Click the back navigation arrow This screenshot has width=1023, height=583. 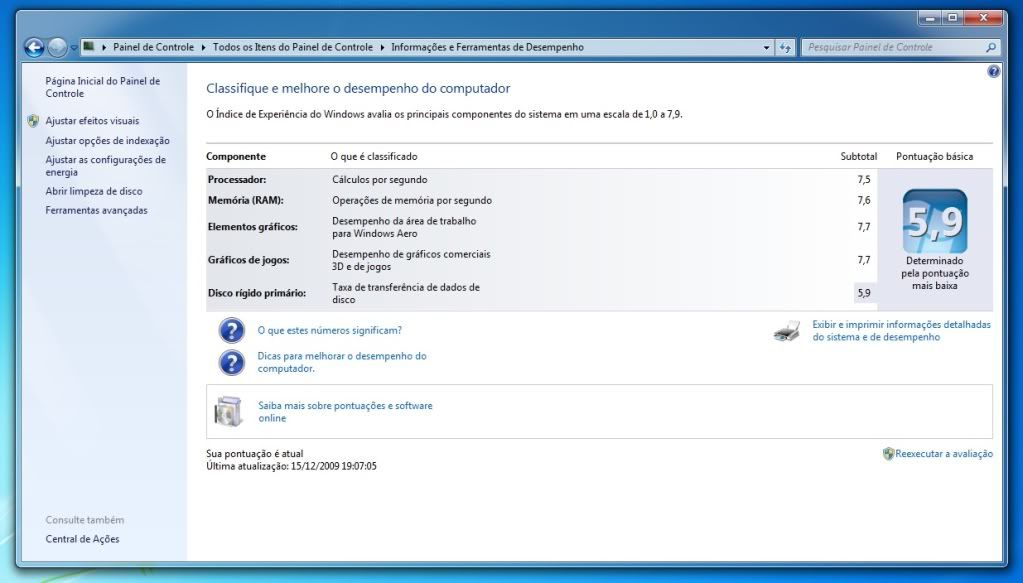tap(33, 46)
